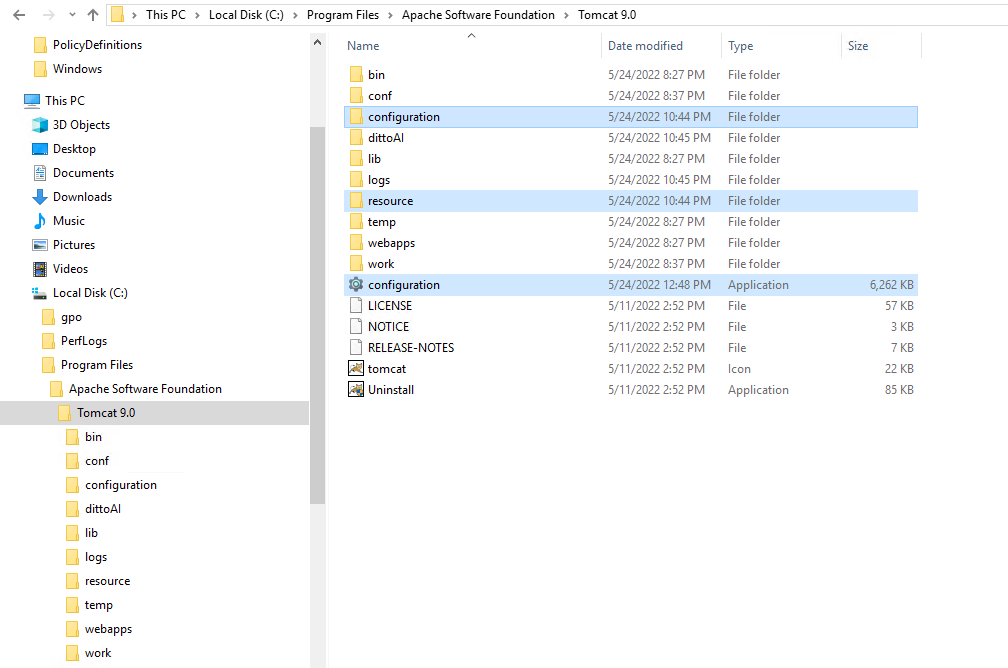This screenshot has height=668, width=1008.
Task: Select This PC in navigation pane
Action: point(64,101)
